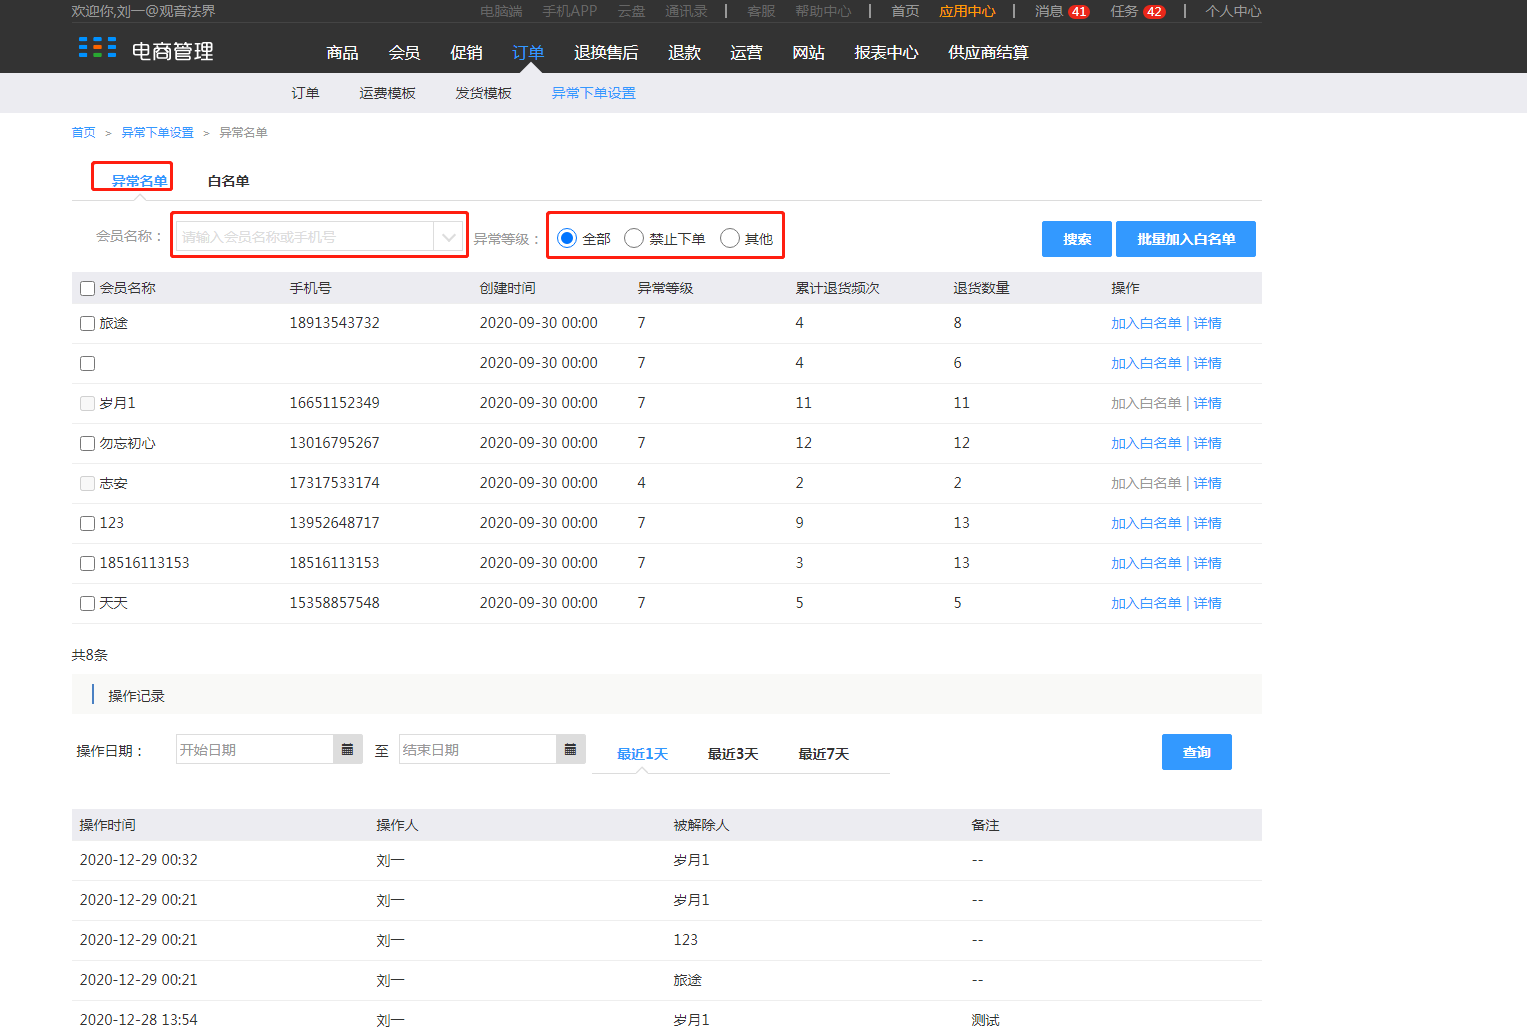1527x1032 pixels.
Task: Open the 退换售后 main menu
Action: pyautogui.click(x=606, y=52)
